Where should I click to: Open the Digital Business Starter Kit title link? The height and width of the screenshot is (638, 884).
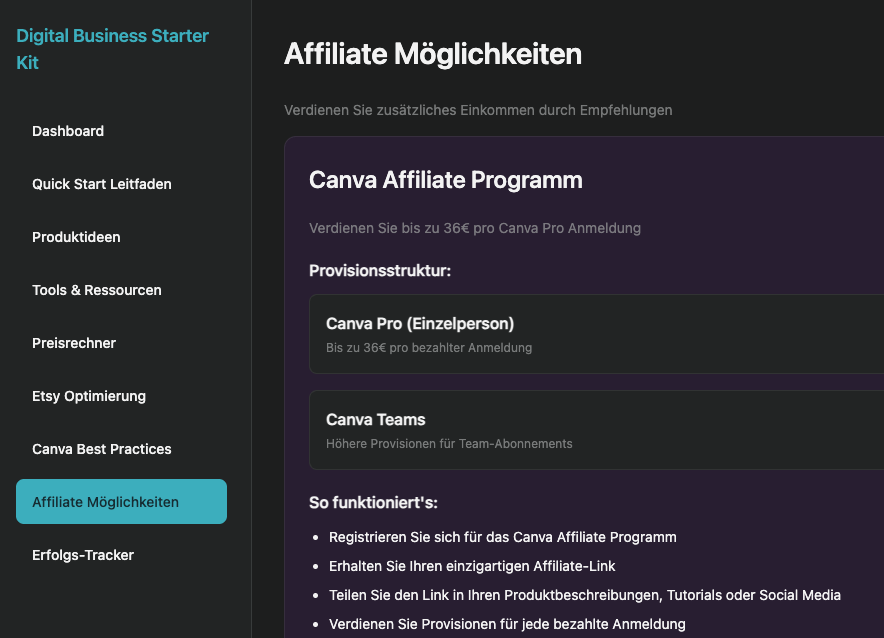click(112, 49)
